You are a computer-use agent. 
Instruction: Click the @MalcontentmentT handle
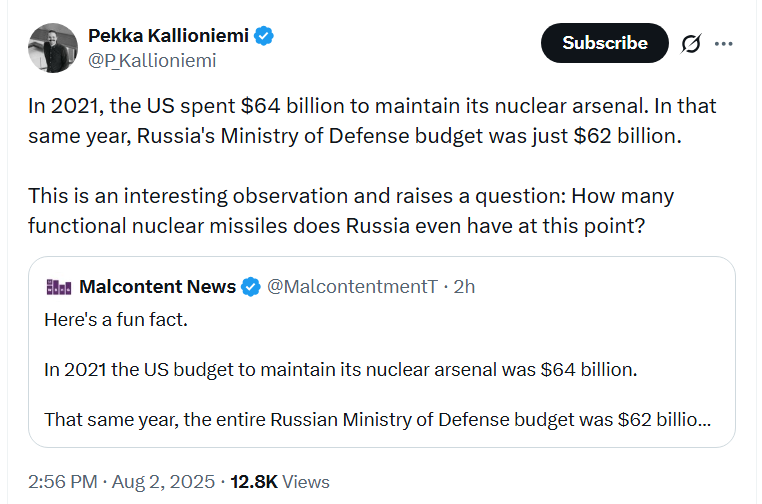352,287
